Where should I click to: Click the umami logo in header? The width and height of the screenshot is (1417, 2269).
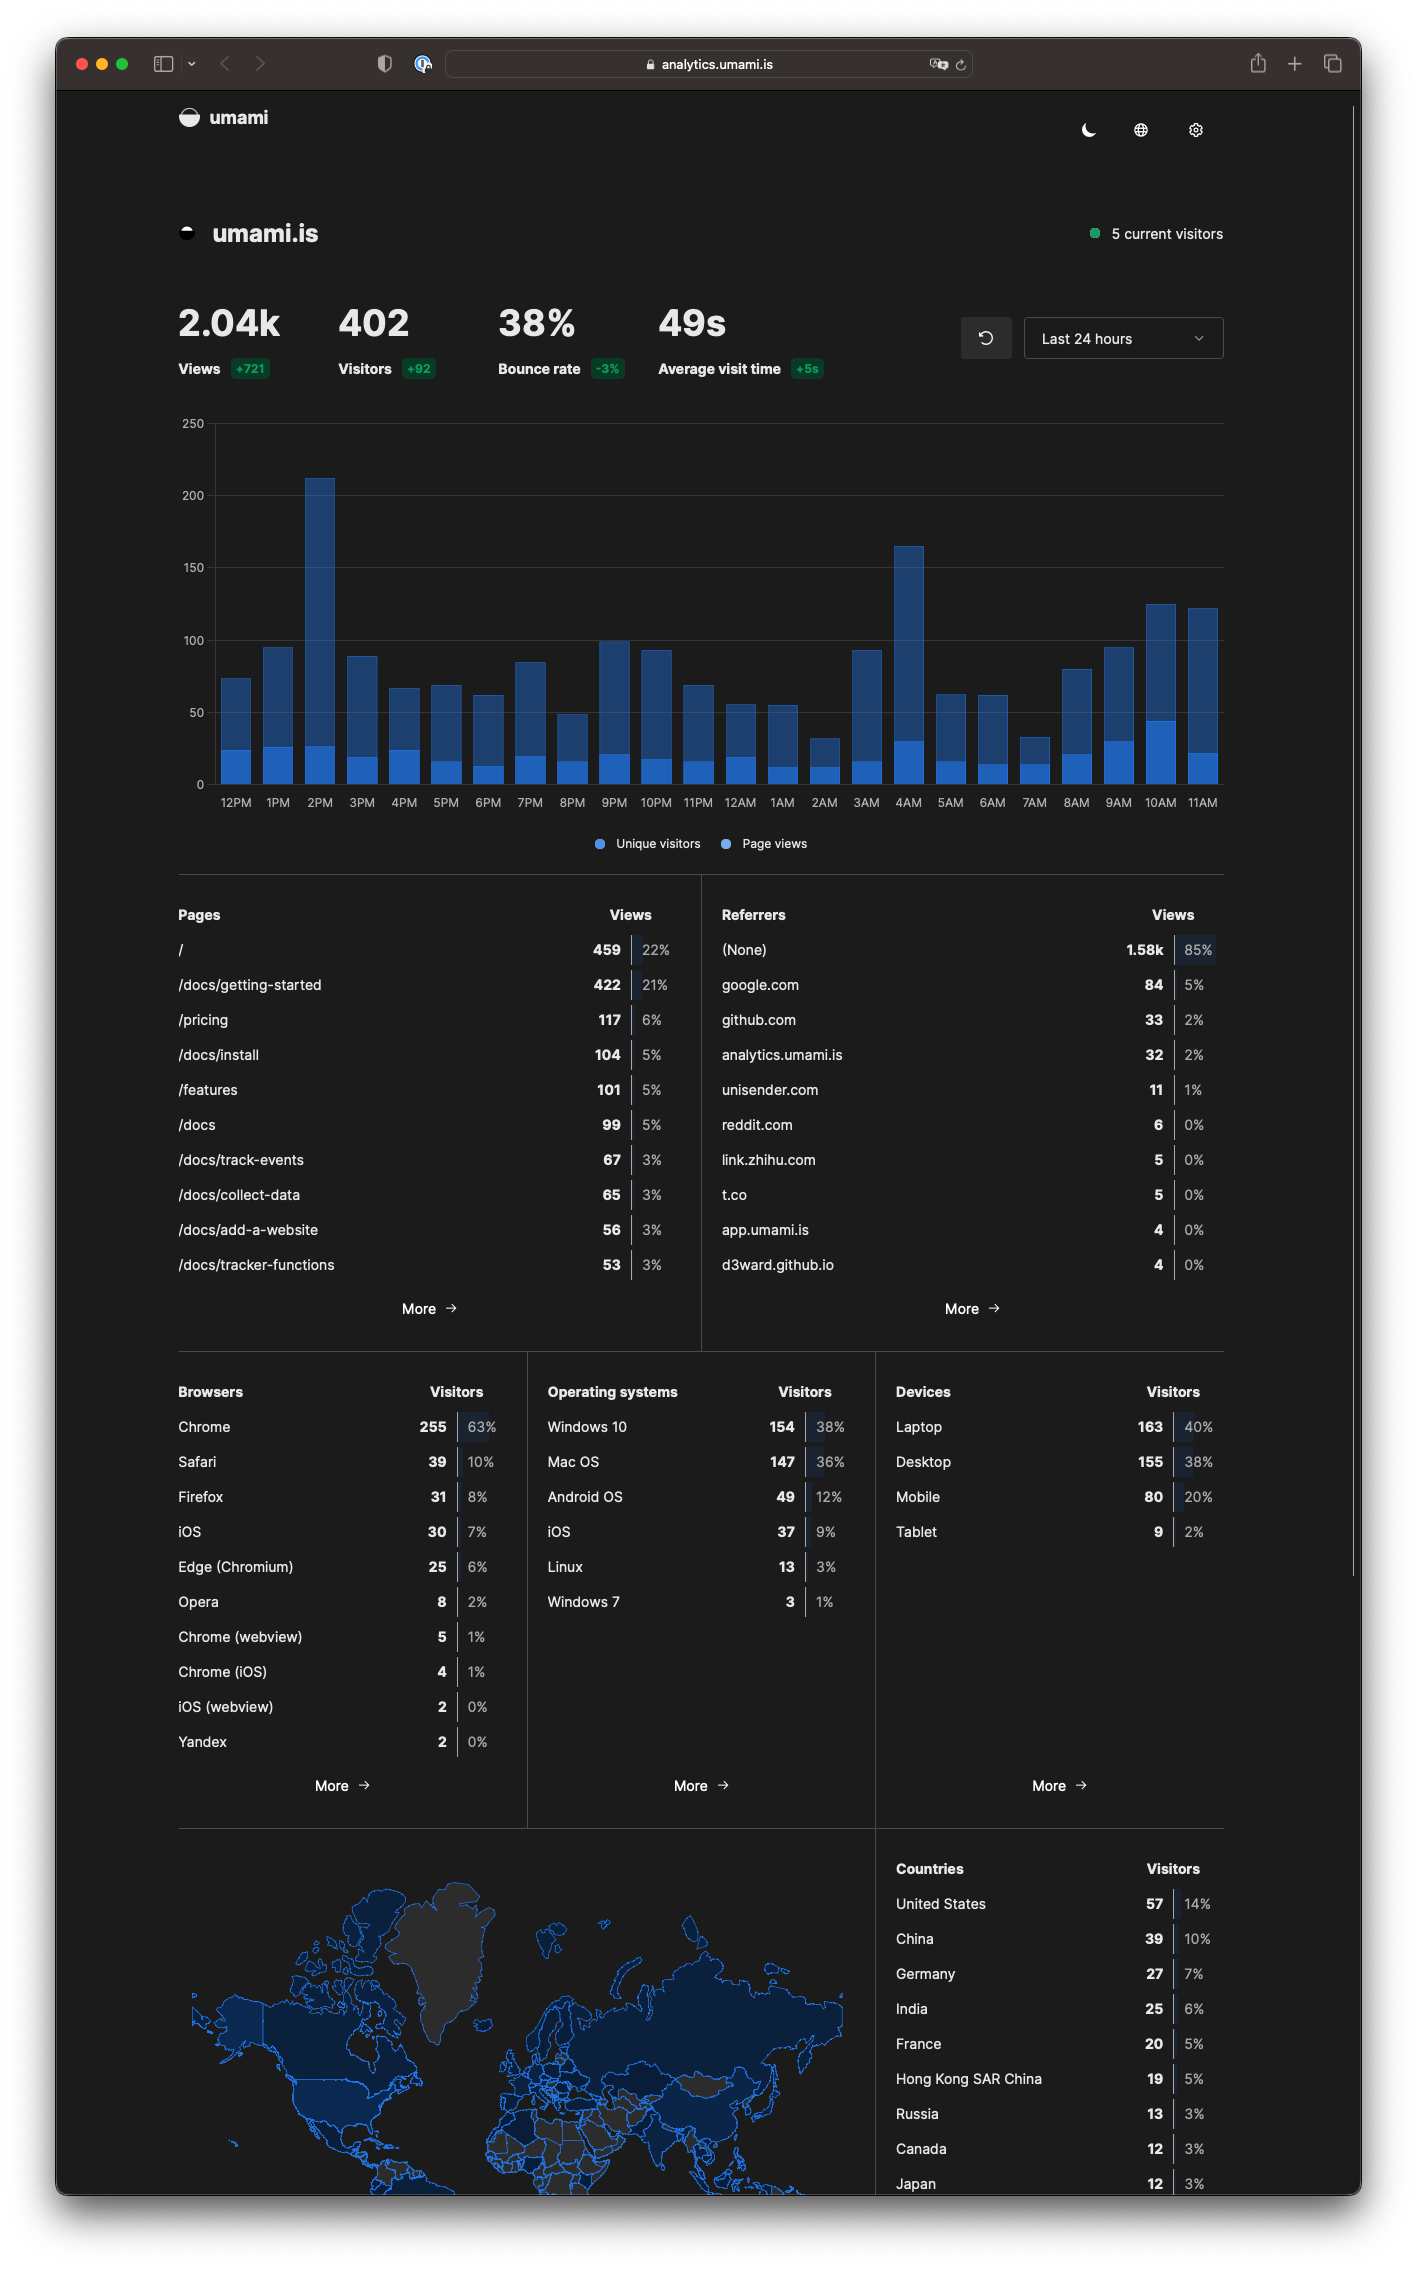click(223, 118)
